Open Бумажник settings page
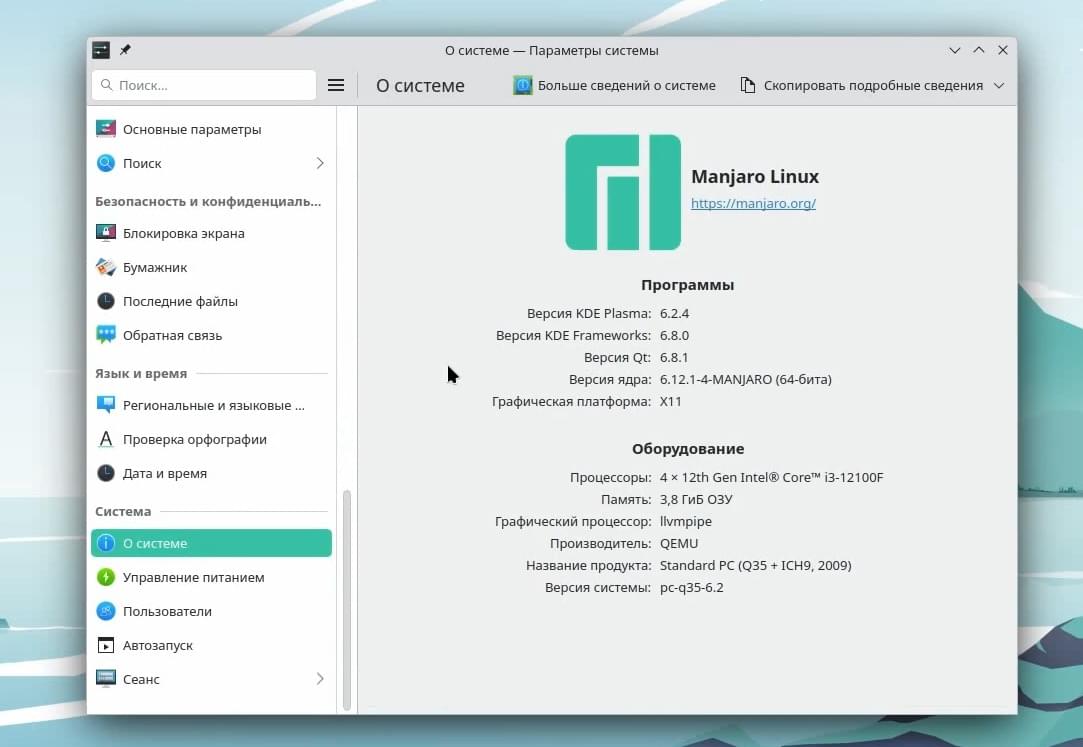 click(x=211, y=267)
